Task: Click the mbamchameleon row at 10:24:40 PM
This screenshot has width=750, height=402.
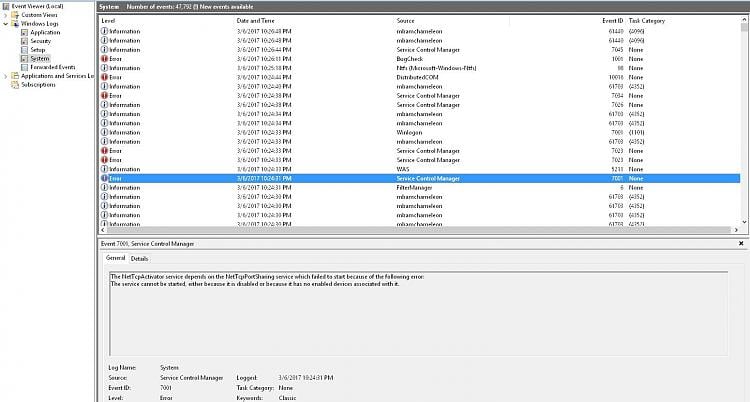Action: click(419, 87)
